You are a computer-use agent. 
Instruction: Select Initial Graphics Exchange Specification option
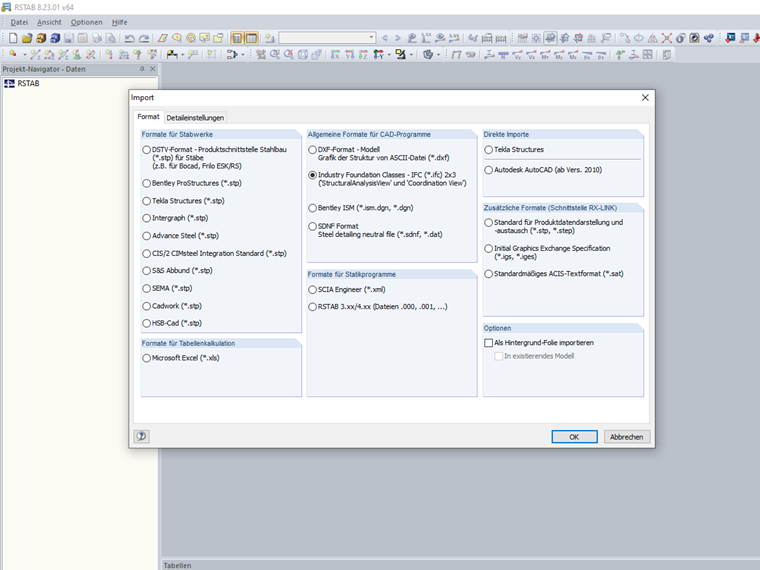pyautogui.click(x=489, y=248)
